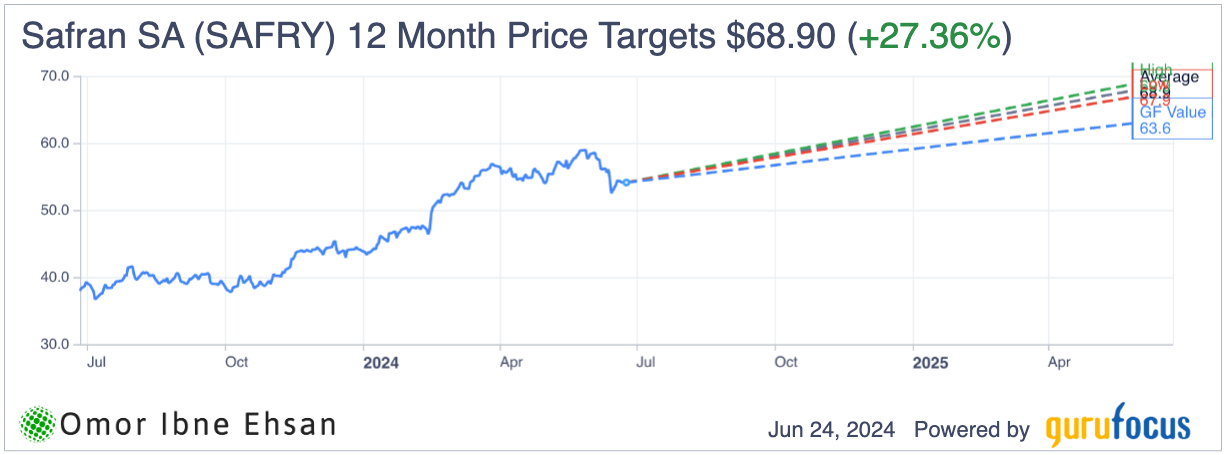Click the first Apr label on the x-axis
Screen dimensions: 1226x455
[x=512, y=362]
